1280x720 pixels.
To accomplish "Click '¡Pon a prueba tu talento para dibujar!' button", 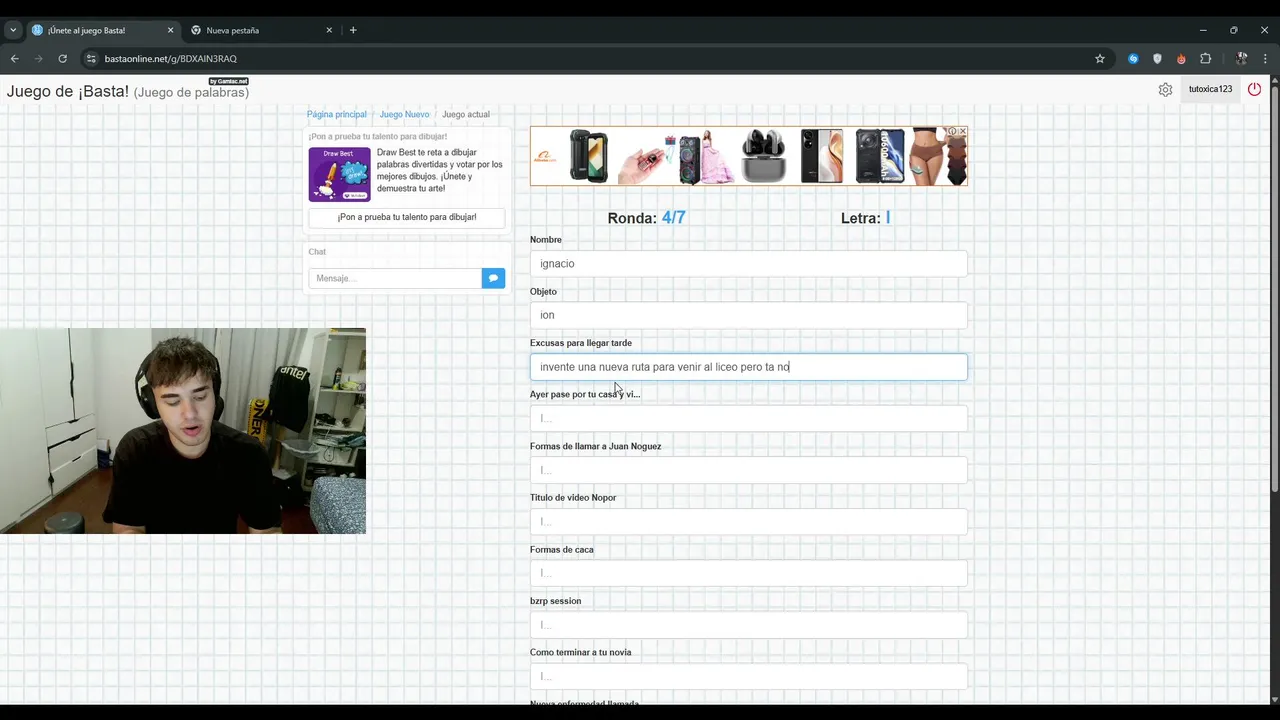I will 407,217.
